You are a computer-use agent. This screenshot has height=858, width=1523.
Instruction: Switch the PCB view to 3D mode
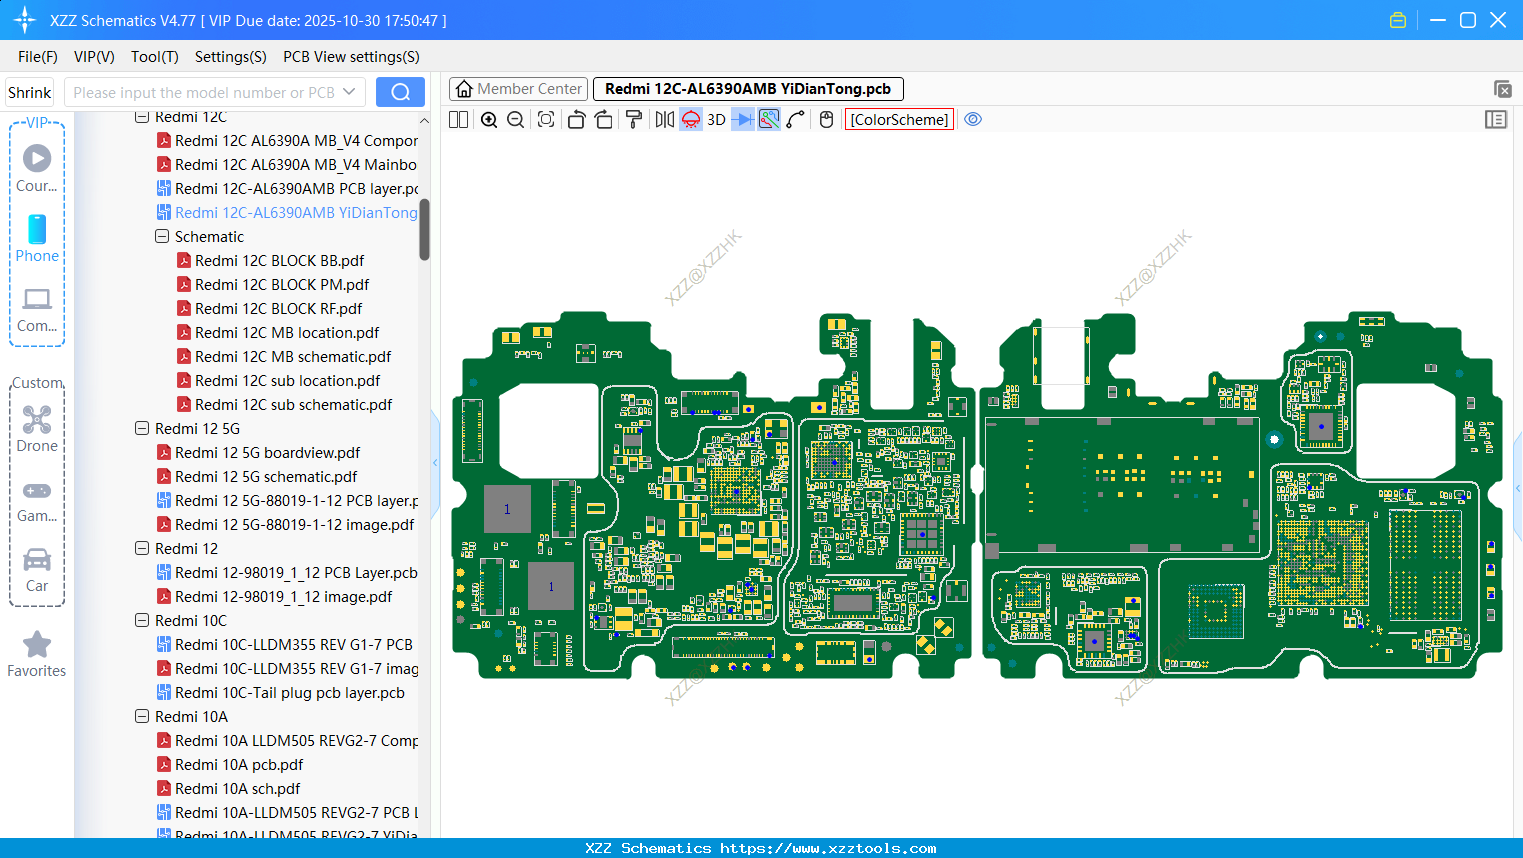715,119
